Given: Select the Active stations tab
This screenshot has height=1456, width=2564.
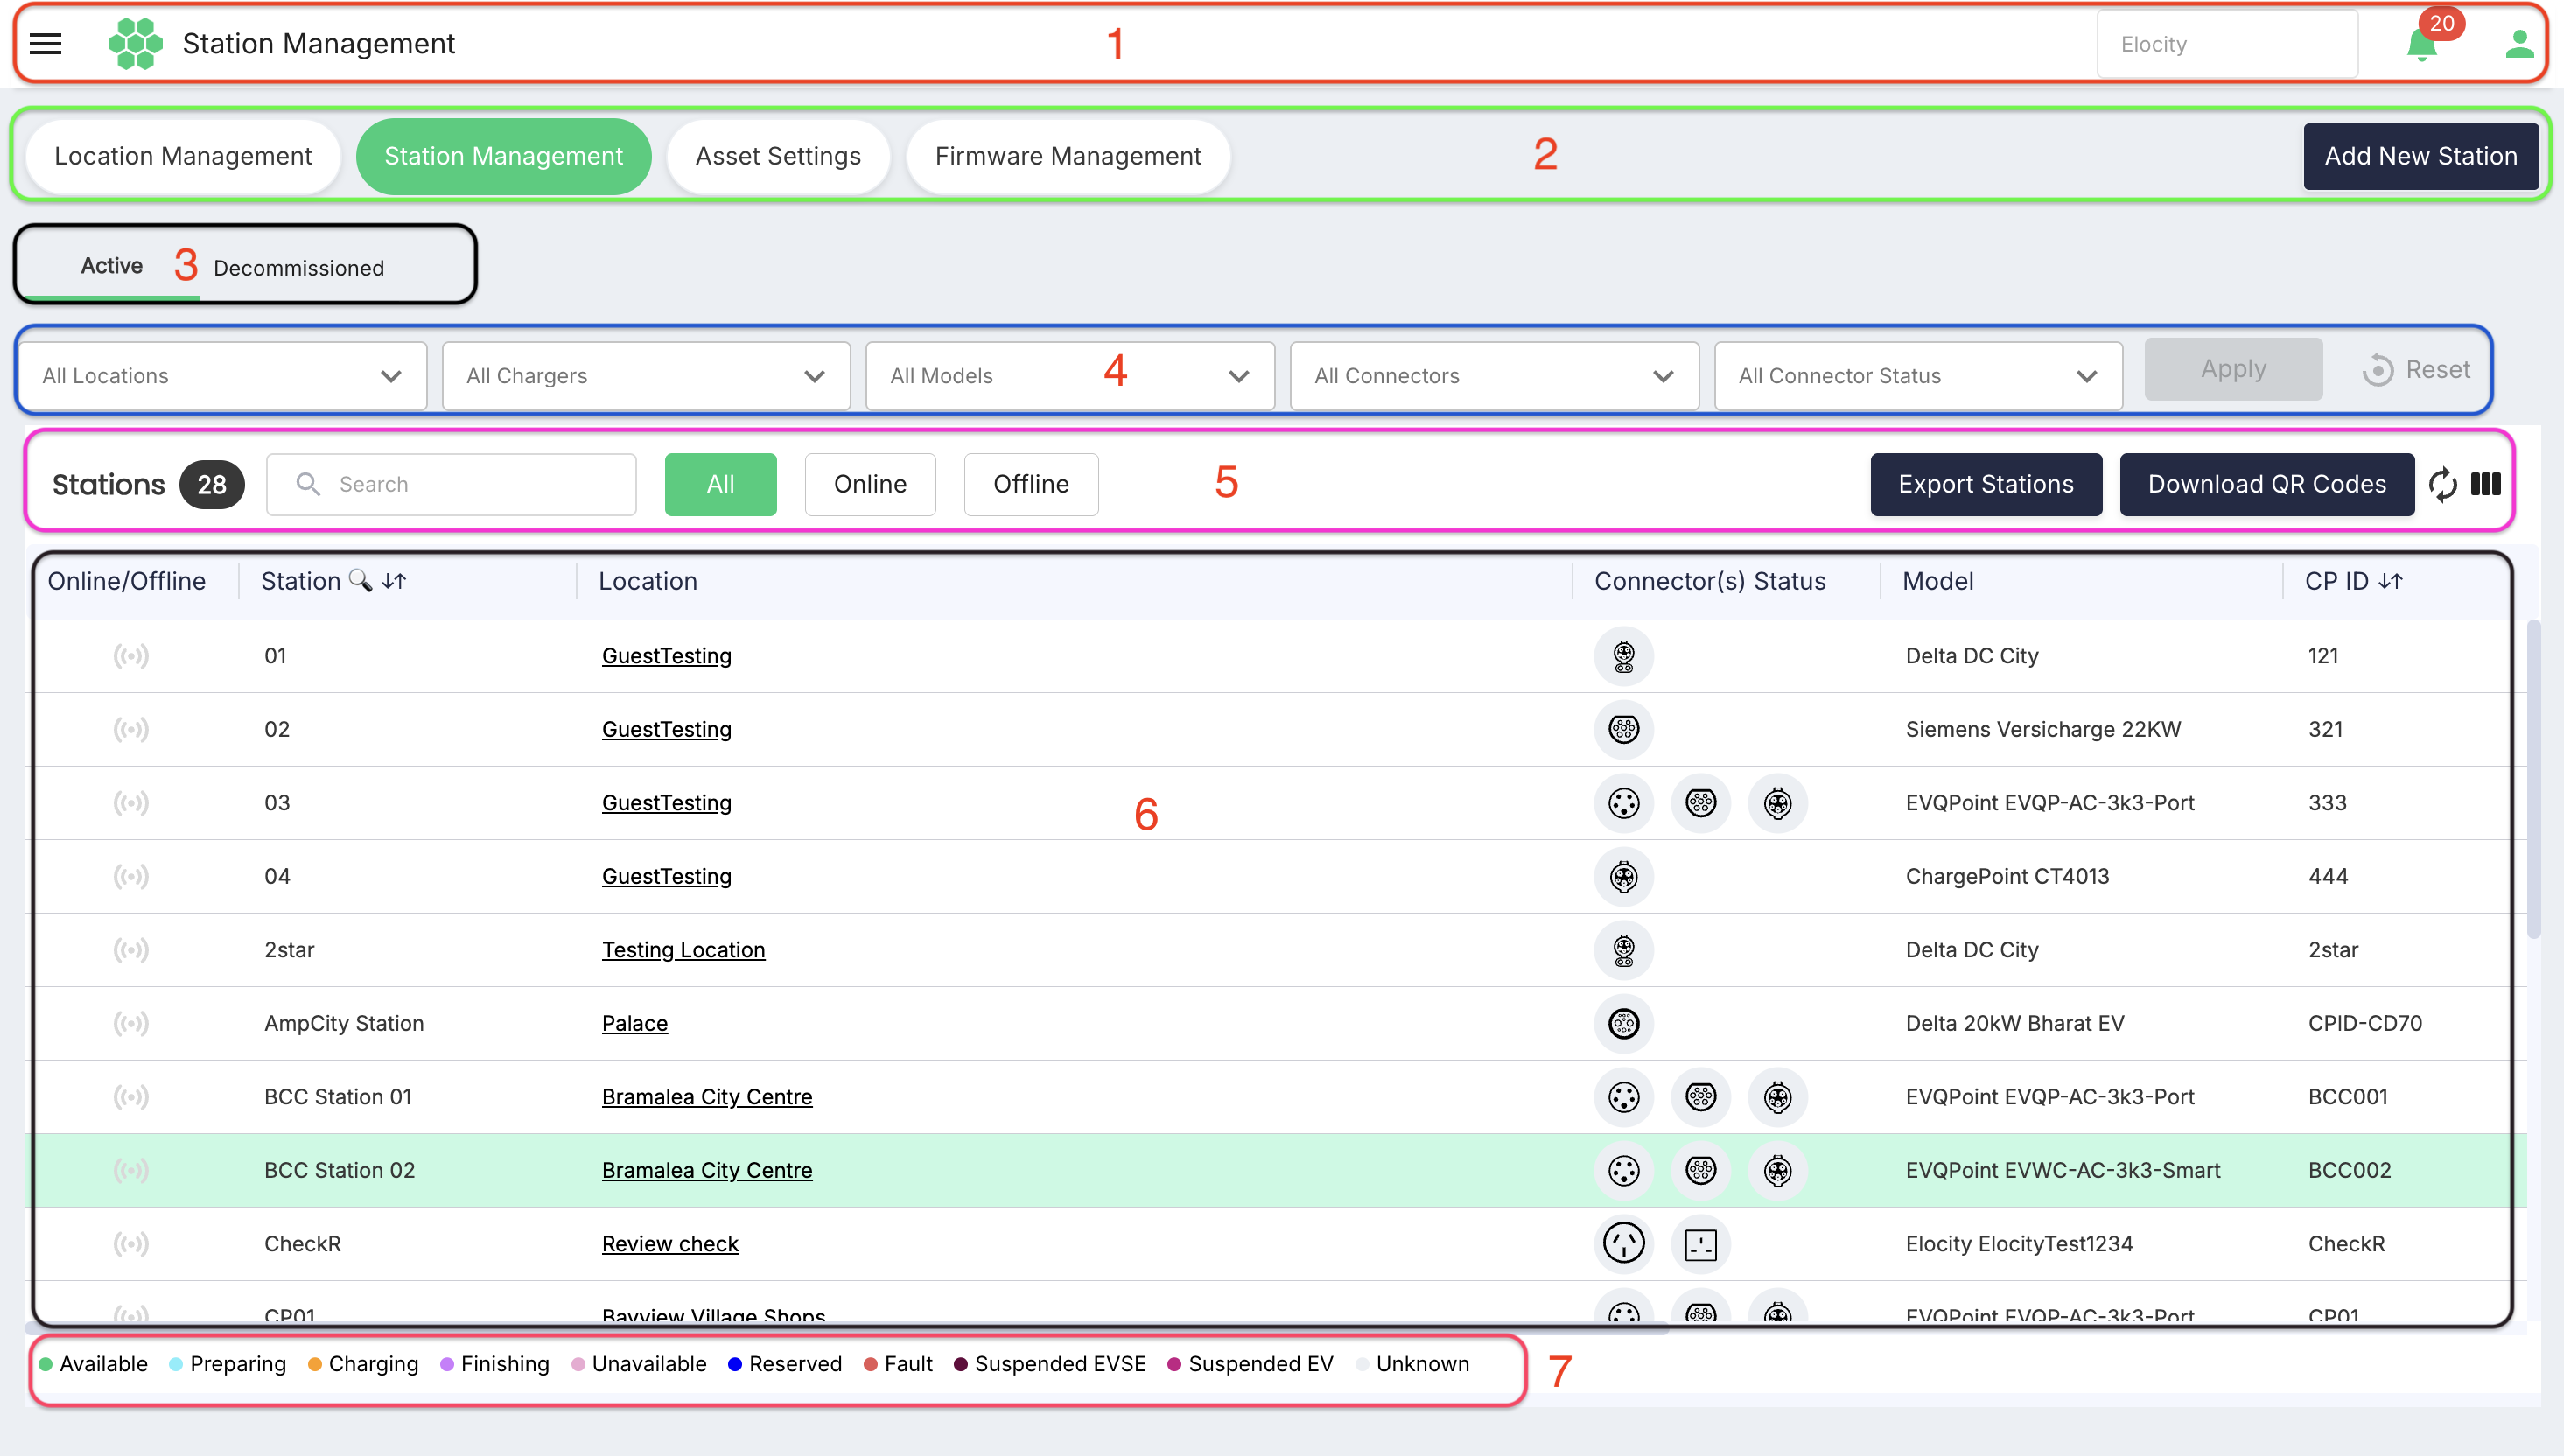Looking at the screenshot, I should tap(111, 266).
